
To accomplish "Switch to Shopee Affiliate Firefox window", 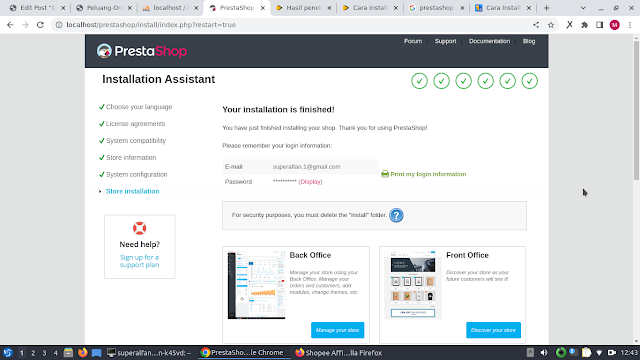I will pos(339,353).
